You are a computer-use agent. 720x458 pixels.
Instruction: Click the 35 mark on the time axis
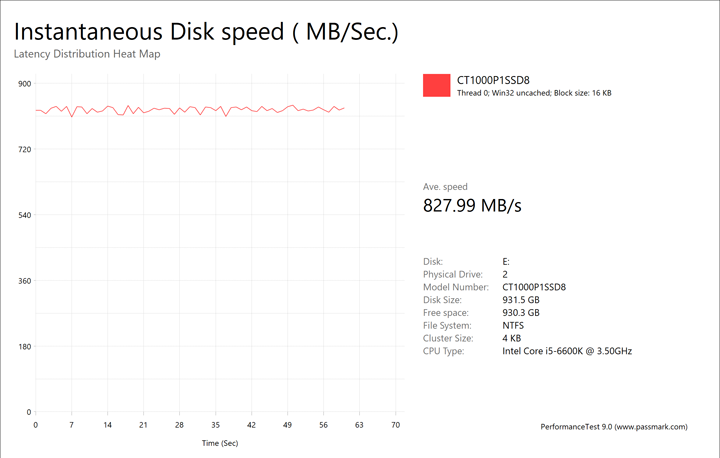tap(215, 424)
